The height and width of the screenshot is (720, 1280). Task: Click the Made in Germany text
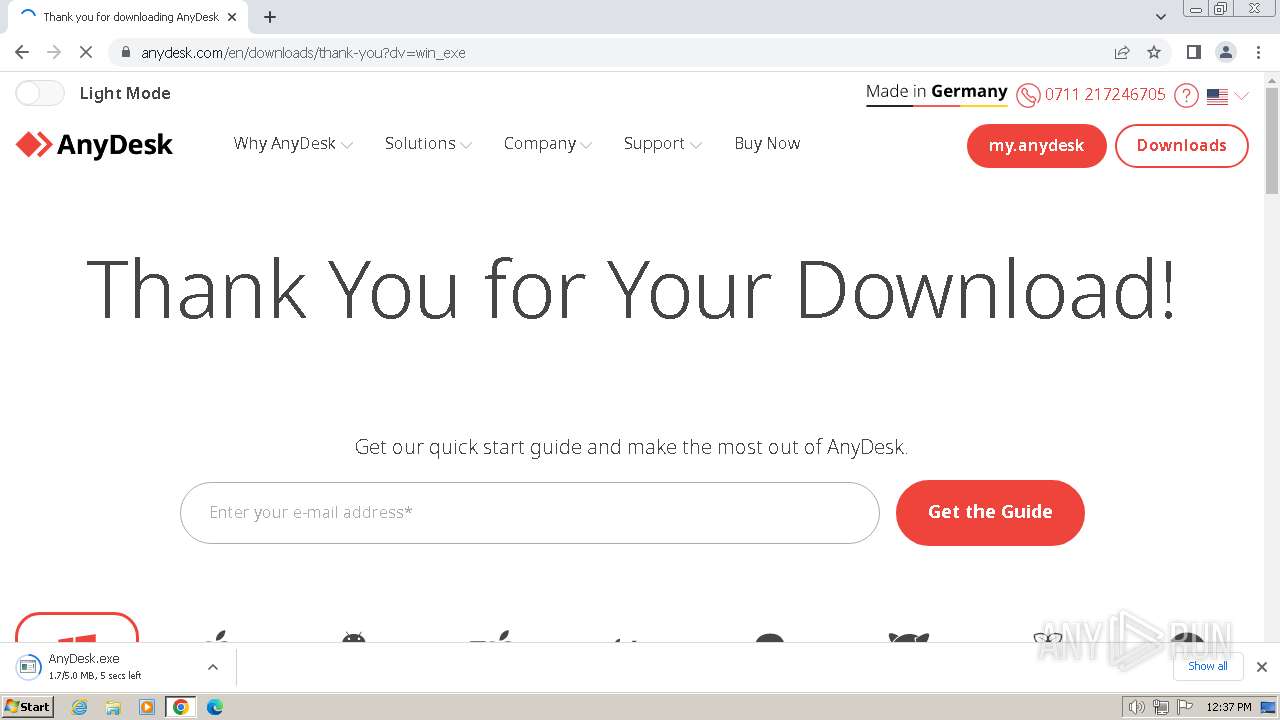pyautogui.click(x=937, y=91)
